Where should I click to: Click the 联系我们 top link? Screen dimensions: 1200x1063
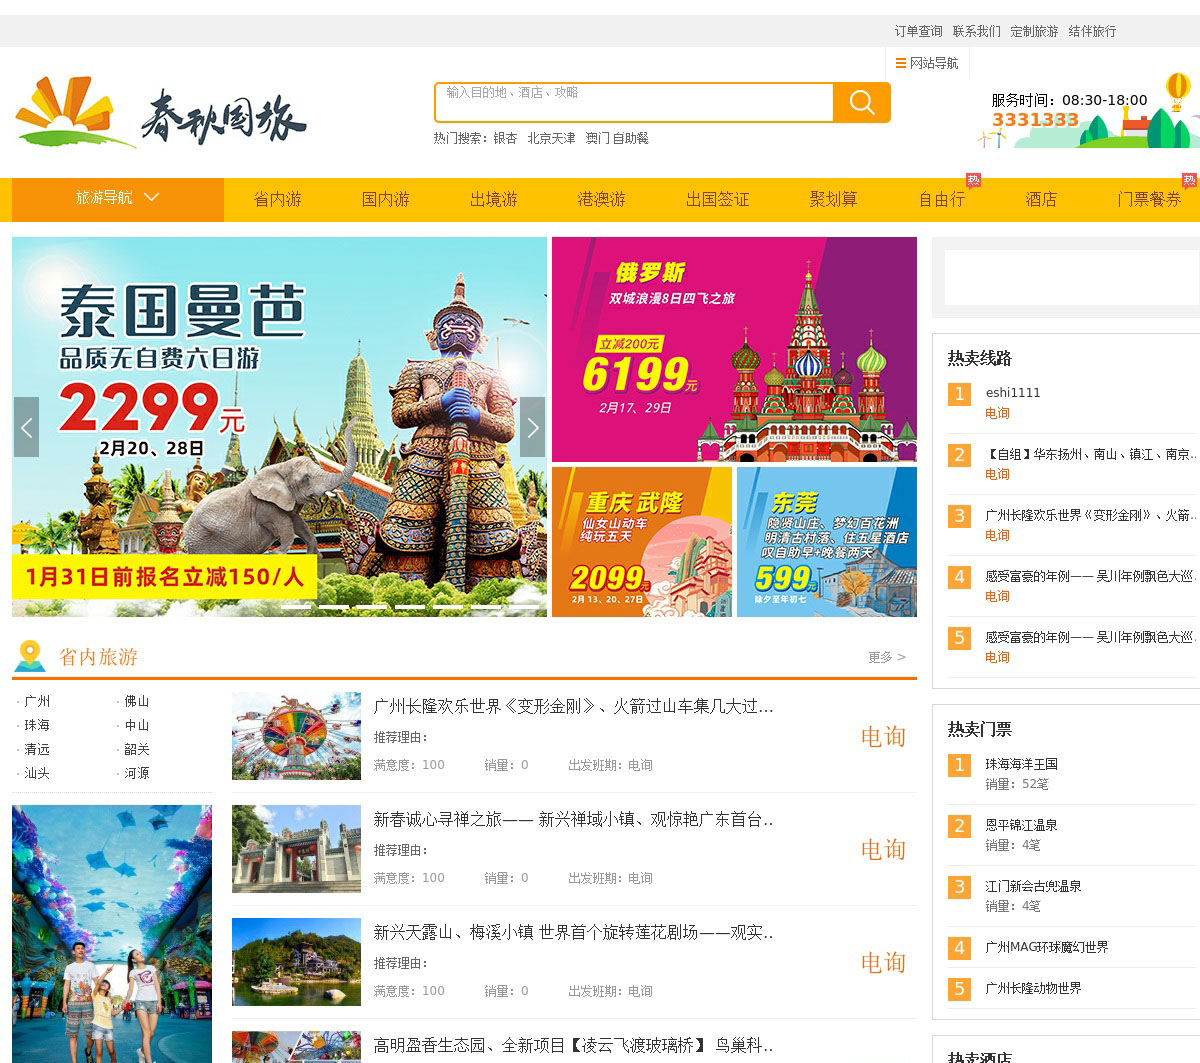[976, 31]
